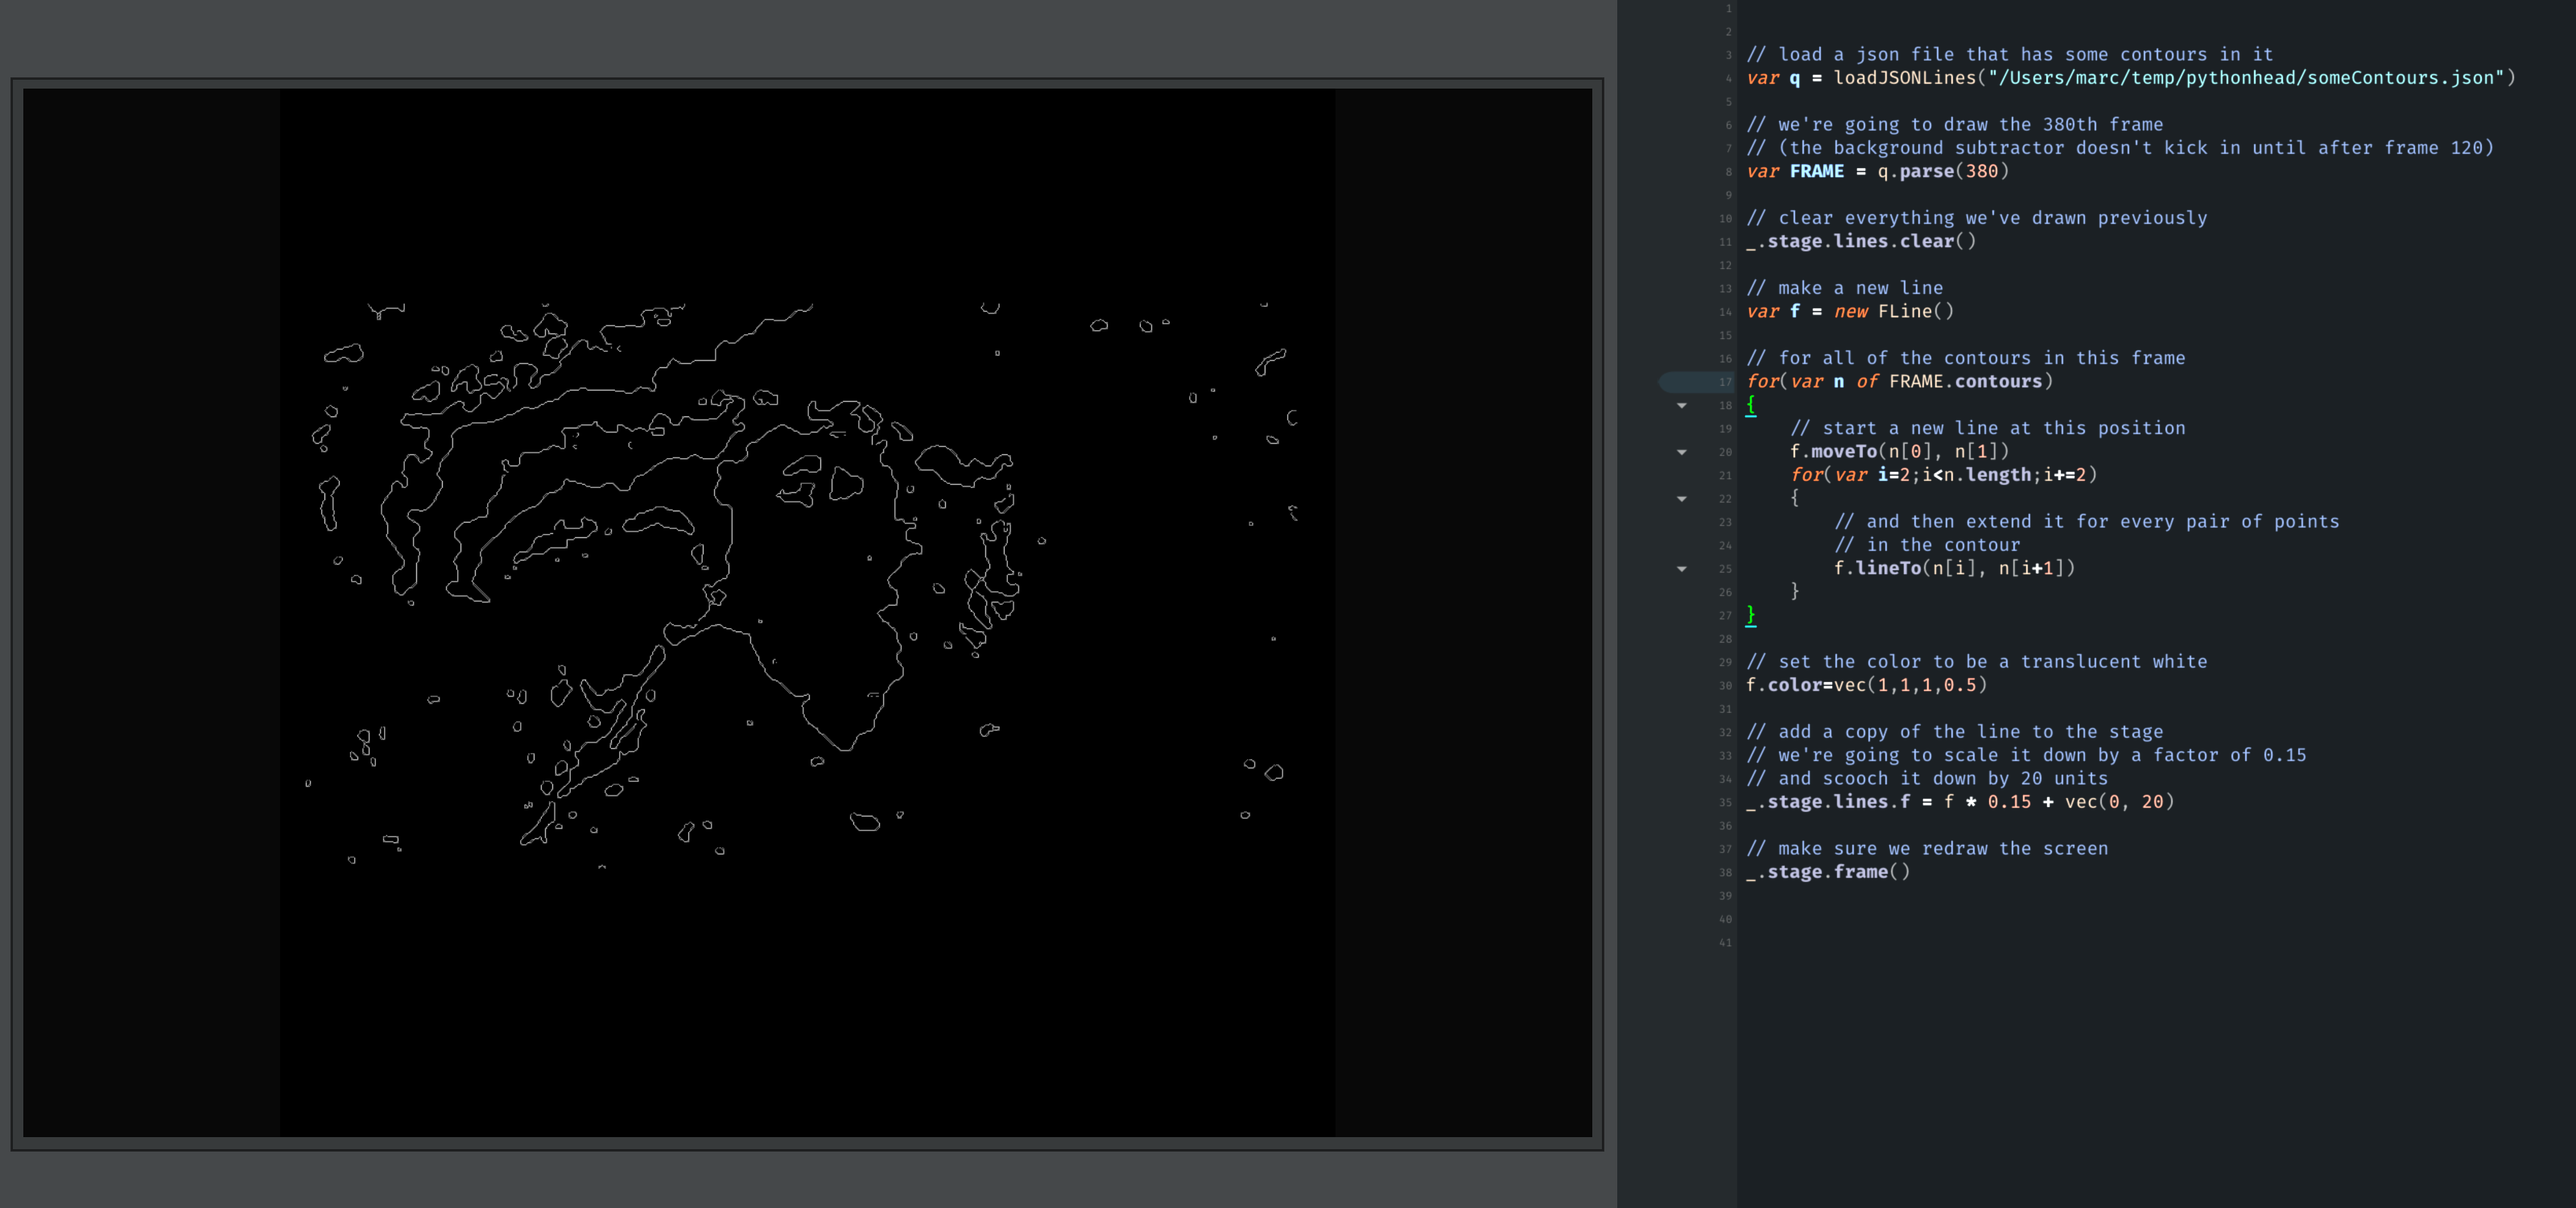2576x1208 pixels.
Task: Click on _.stage.lines.clear() statement
Action: click(x=1860, y=241)
